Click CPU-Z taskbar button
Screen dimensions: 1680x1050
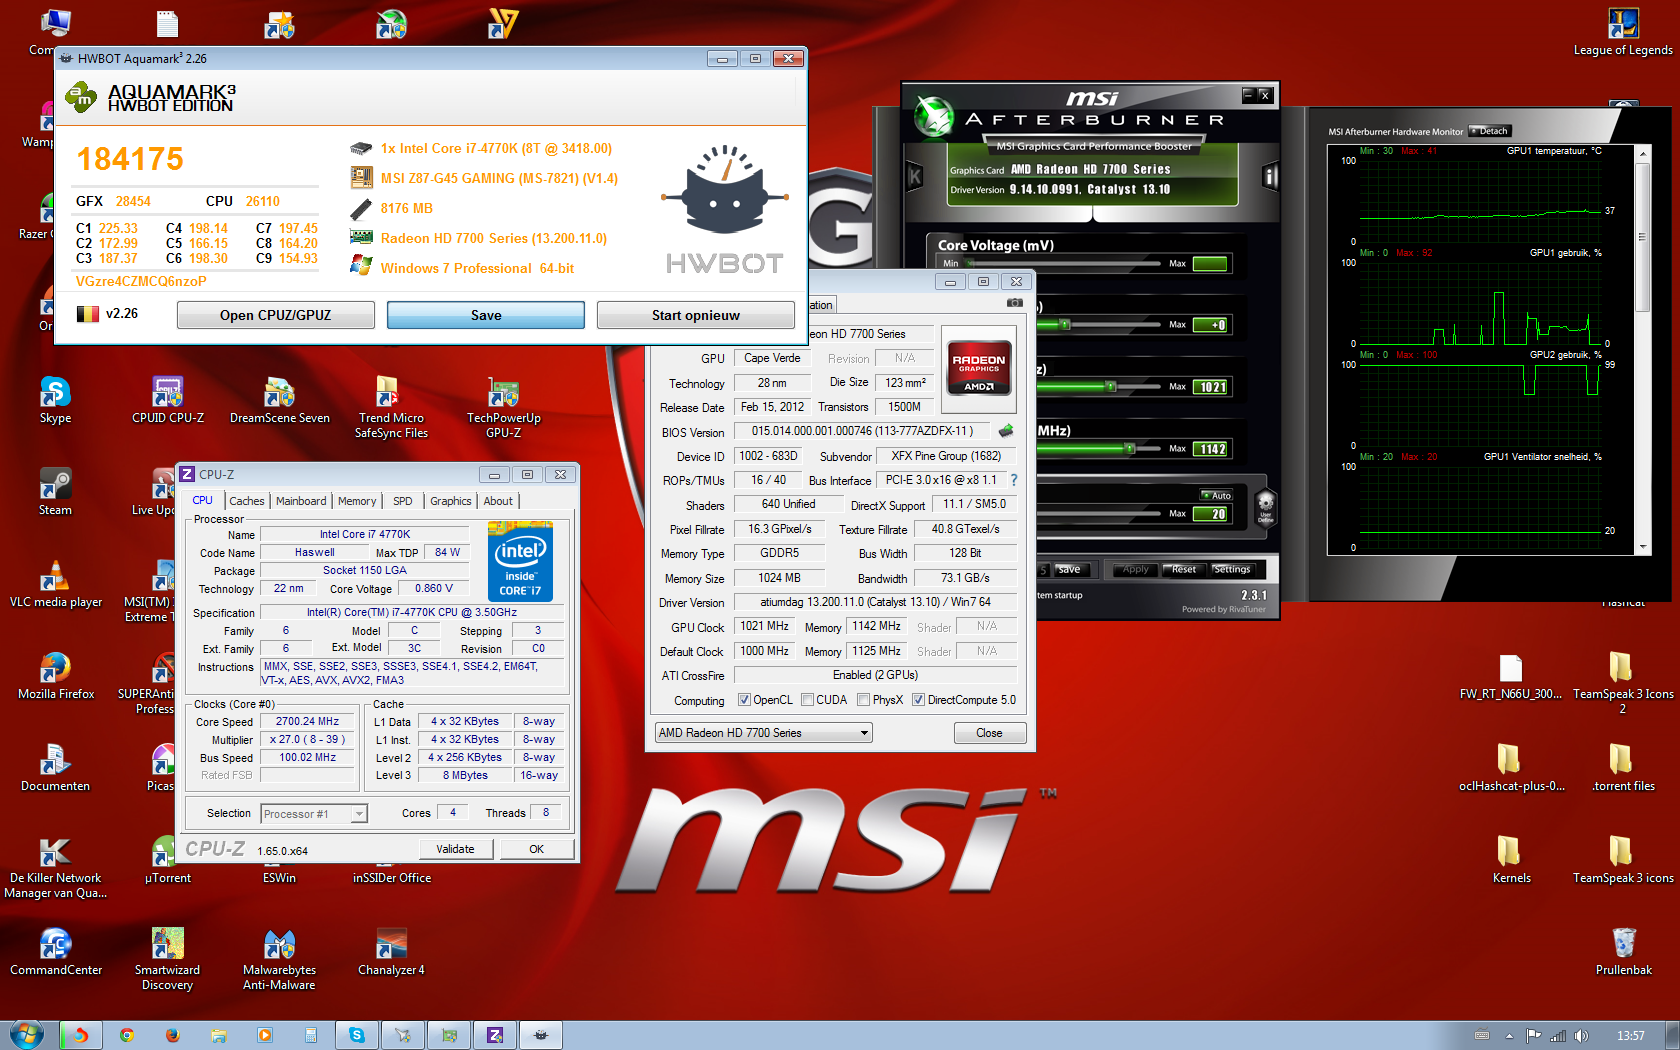(495, 1035)
